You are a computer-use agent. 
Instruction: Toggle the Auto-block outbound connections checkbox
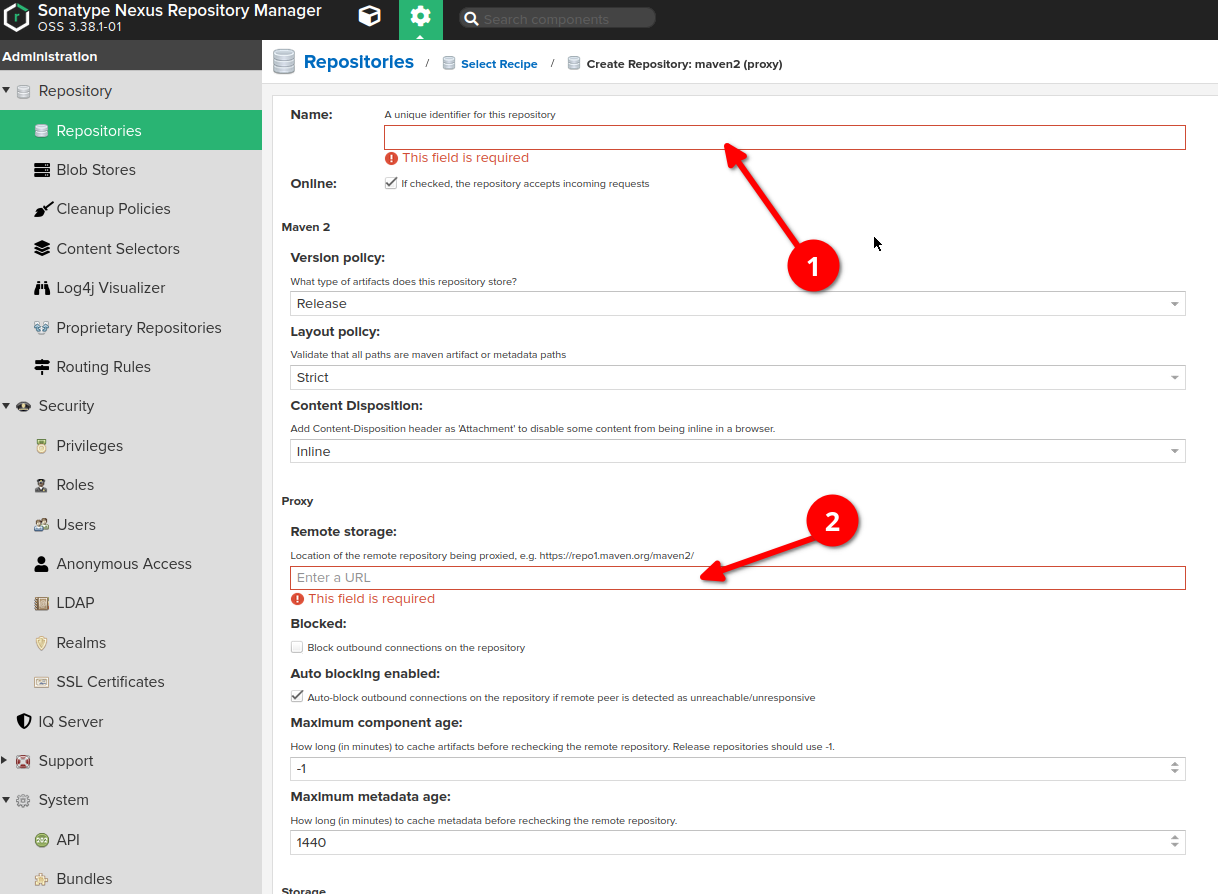[x=297, y=697]
